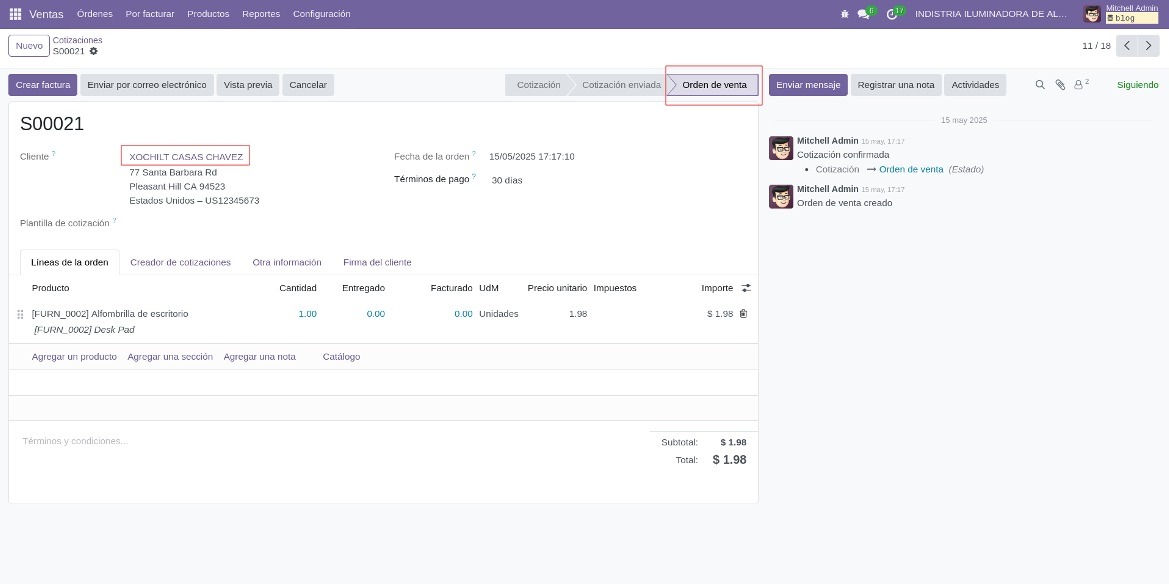Open the Órdenes menu
This screenshot has height=584, width=1169.
[95, 14]
